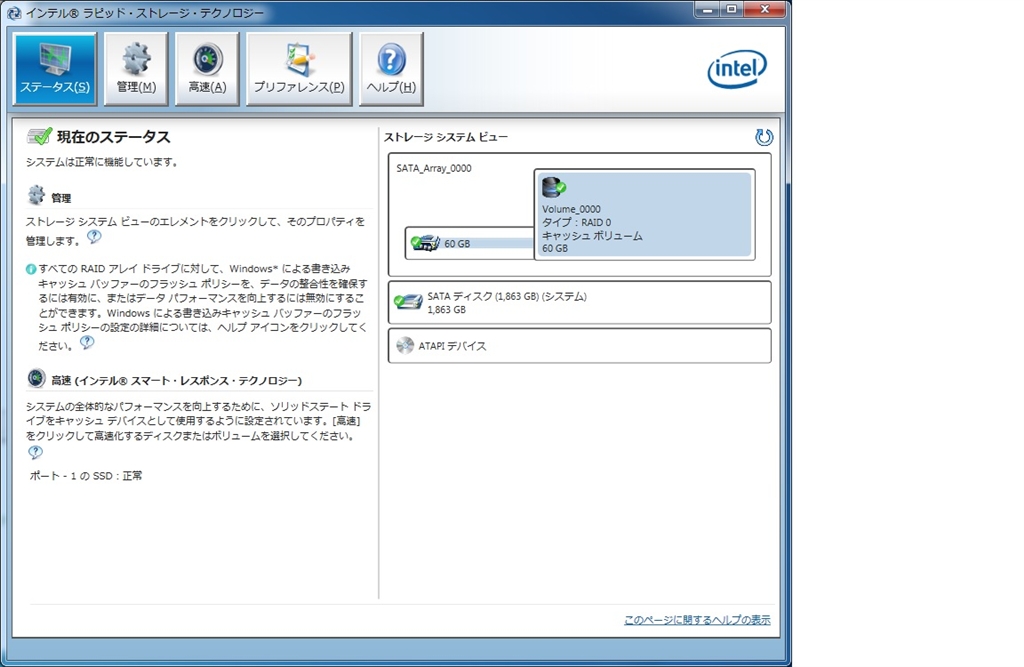Screen dimensions: 1024x667
Task: Click the gear icon beside 管理 heading
Action: pyautogui.click(x=37, y=195)
